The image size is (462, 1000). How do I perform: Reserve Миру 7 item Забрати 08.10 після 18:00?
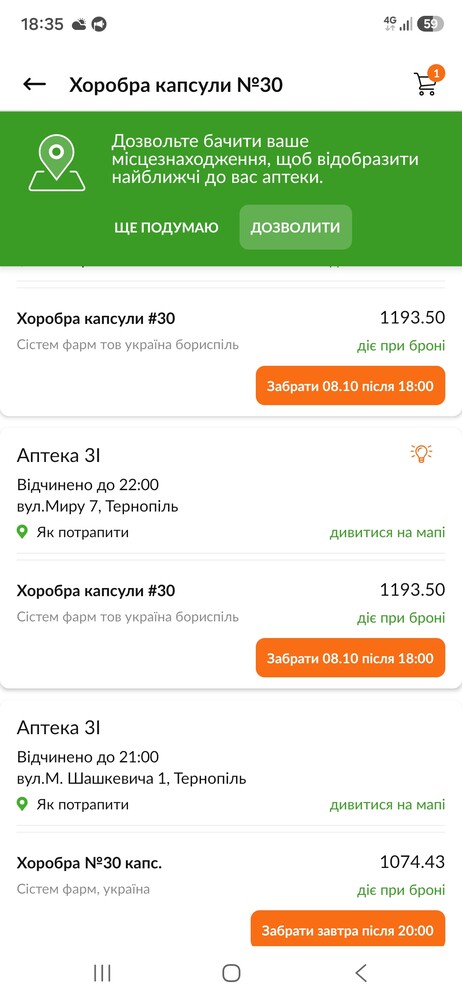click(350, 658)
